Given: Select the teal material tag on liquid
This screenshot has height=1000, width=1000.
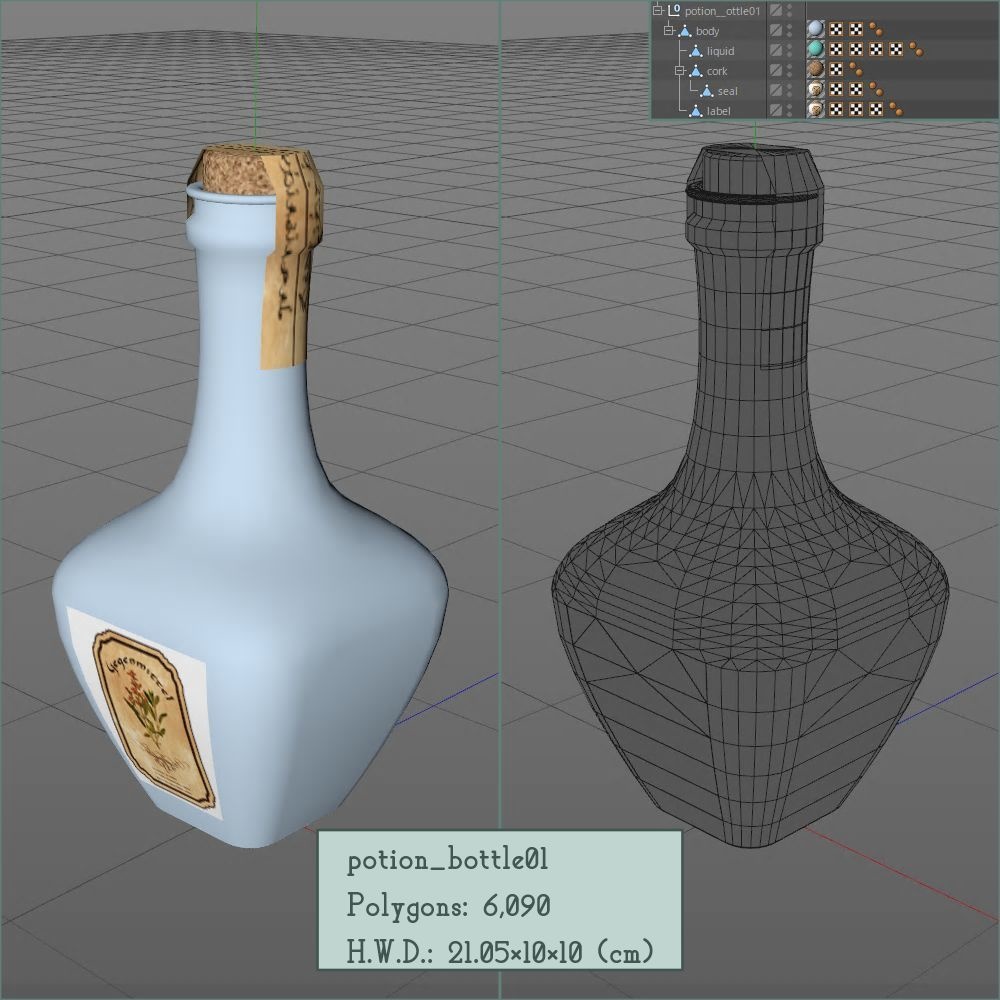Looking at the screenshot, I should (x=816, y=49).
